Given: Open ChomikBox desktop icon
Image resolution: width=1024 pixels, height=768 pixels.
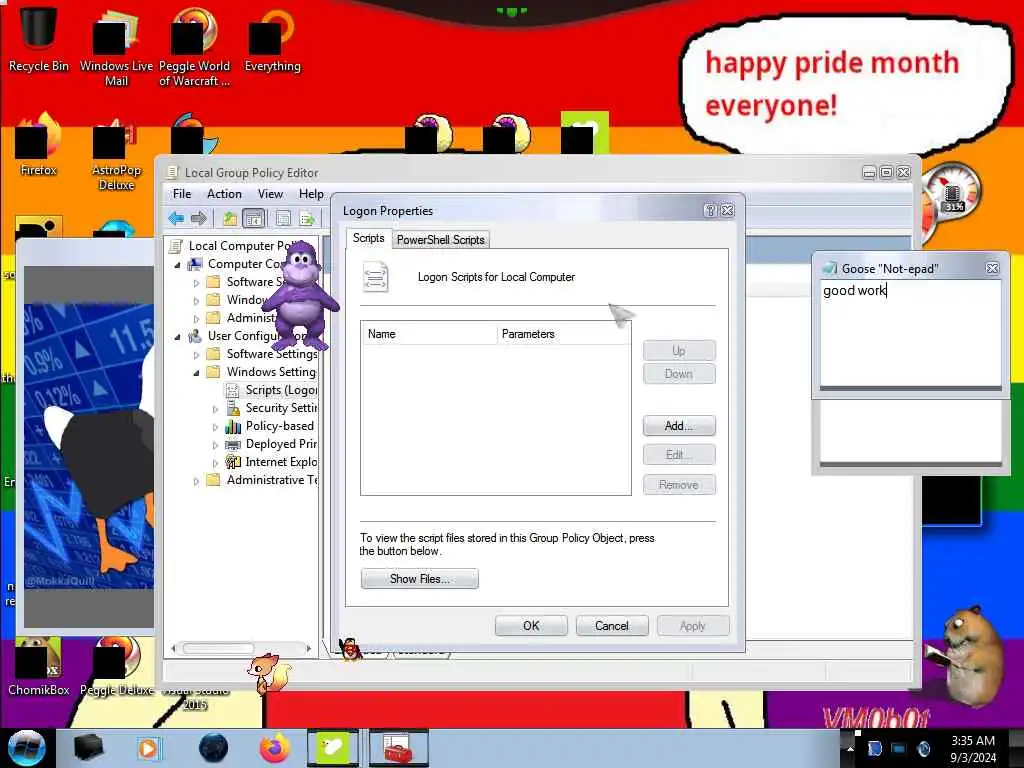Looking at the screenshot, I should (x=39, y=667).
